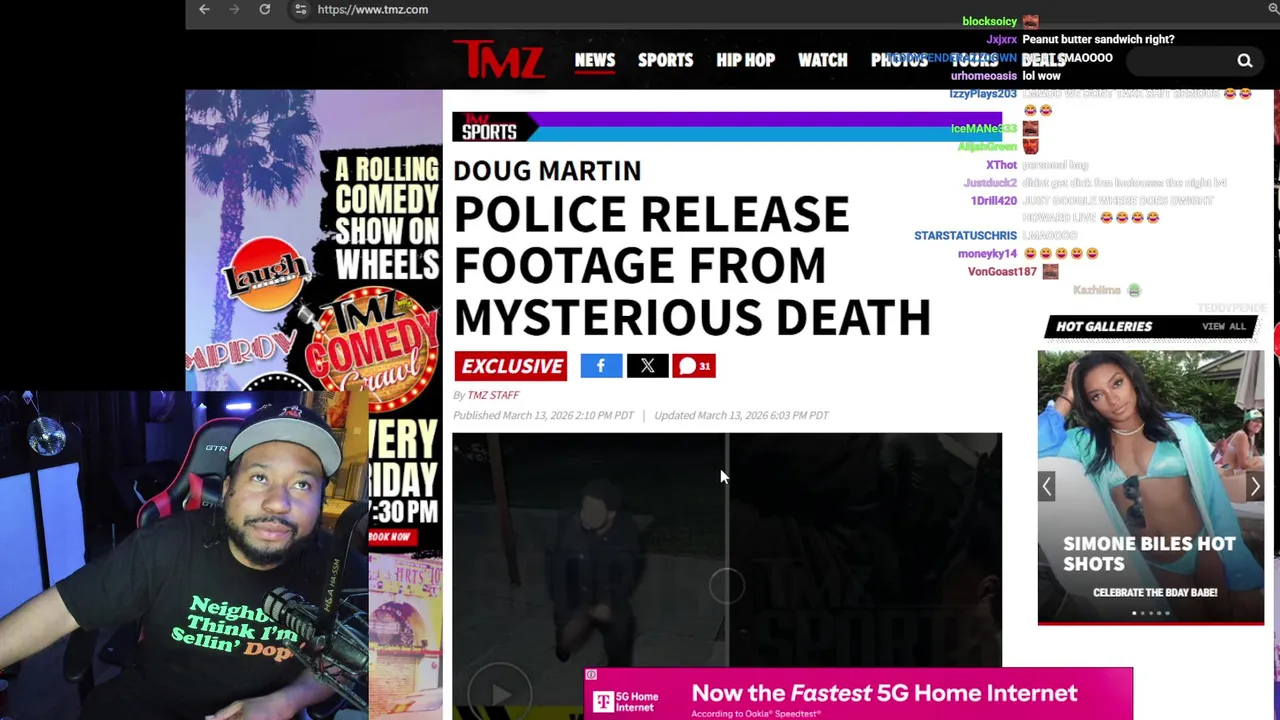Reload the page with the refresh icon
Screen dimensions: 1280x720
[265, 9]
